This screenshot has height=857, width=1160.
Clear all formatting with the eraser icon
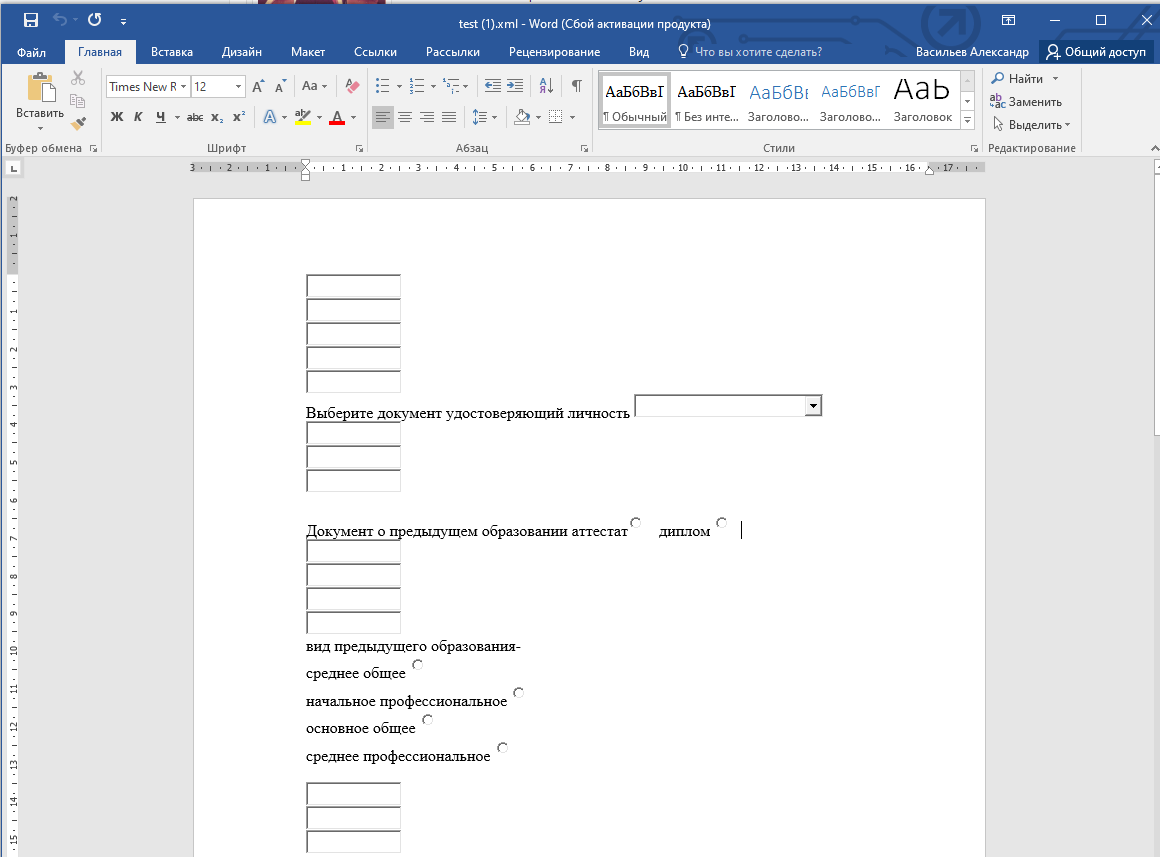352,87
